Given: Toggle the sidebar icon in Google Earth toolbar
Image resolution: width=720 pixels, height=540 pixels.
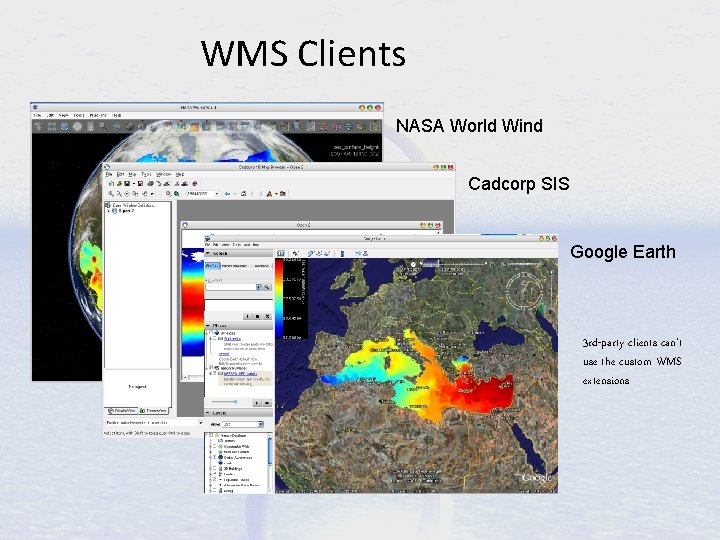Looking at the screenshot, I should coord(281,253).
